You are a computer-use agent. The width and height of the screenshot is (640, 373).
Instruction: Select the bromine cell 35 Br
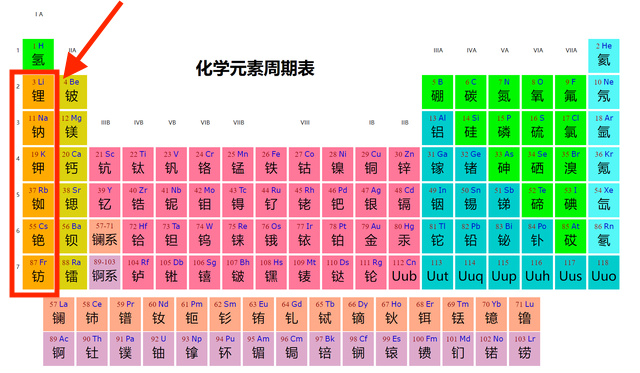[570, 164]
